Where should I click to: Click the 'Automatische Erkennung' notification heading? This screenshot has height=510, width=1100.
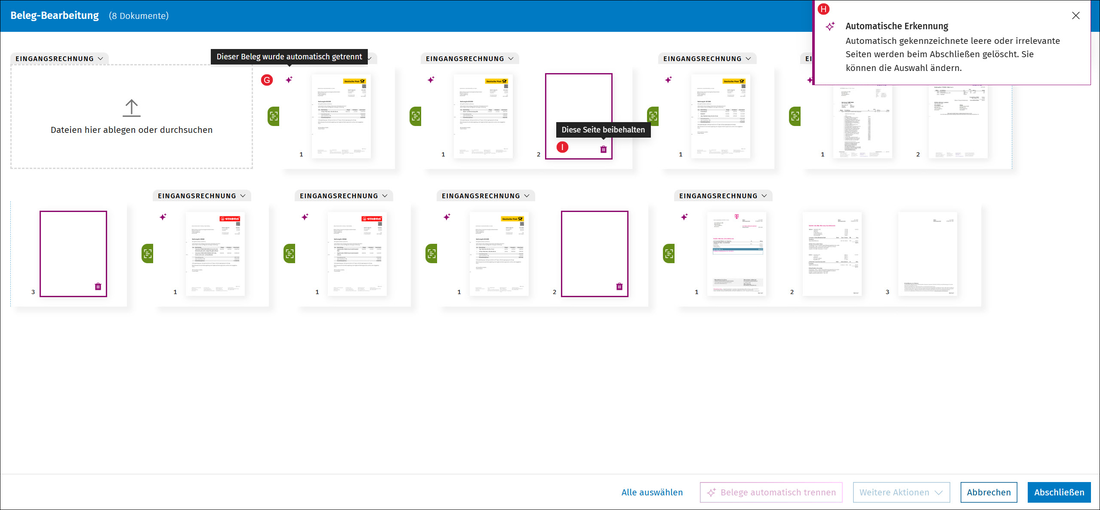click(897, 26)
